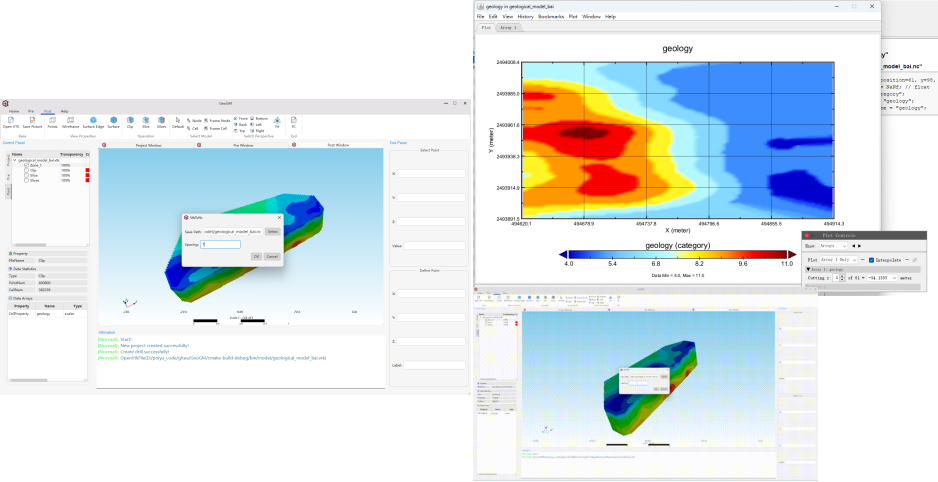Click the Fit perspective icon
The image size is (938, 482).
pos(277,122)
